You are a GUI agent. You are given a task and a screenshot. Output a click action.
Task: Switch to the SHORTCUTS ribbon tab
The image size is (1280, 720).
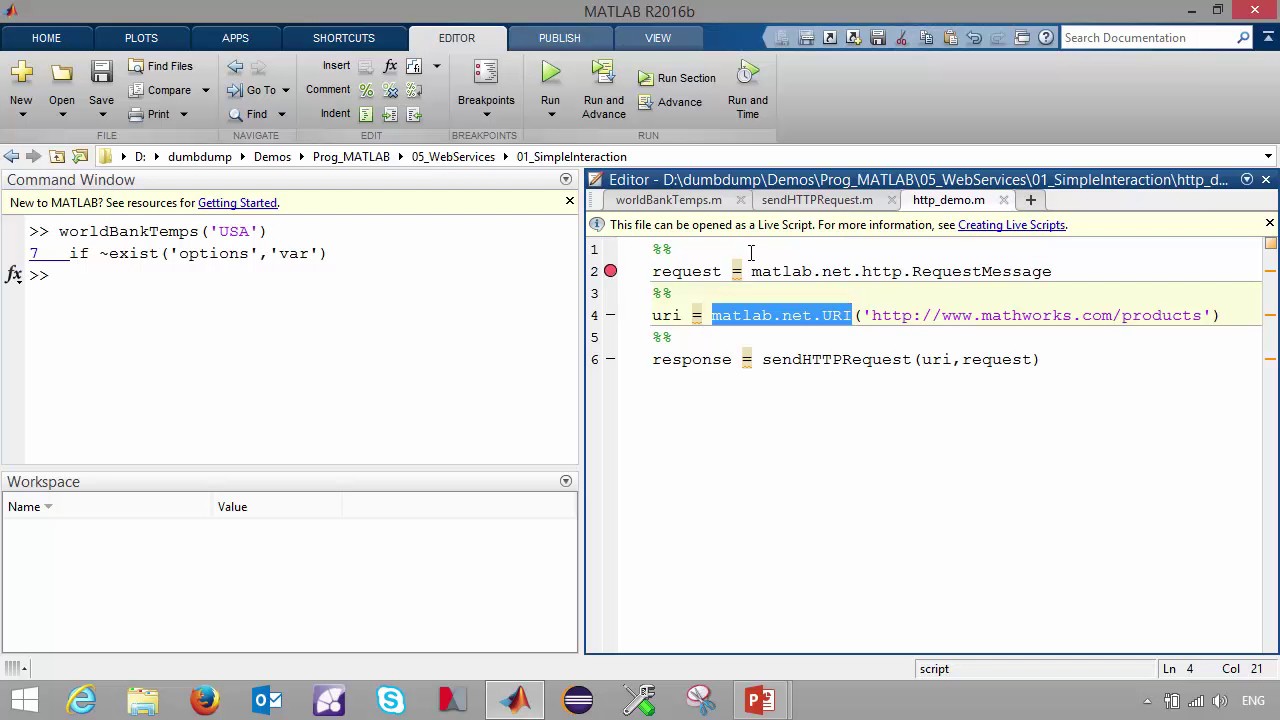click(344, 38)
